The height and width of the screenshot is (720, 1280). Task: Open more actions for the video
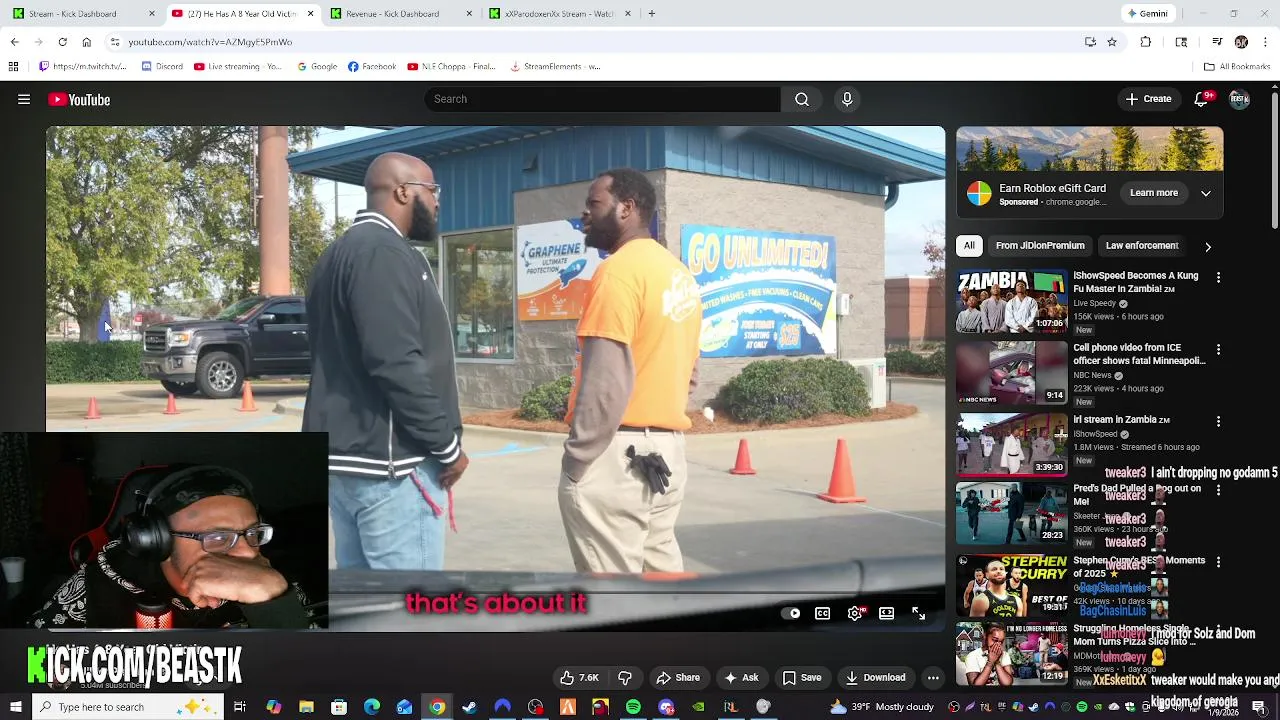pos(933,677)
